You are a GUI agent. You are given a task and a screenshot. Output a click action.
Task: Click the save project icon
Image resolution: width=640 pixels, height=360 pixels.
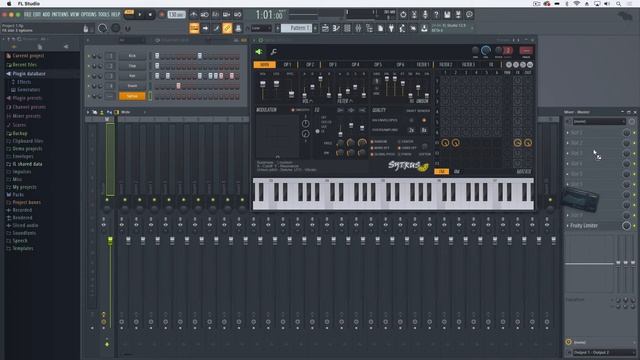click(447, 15)
